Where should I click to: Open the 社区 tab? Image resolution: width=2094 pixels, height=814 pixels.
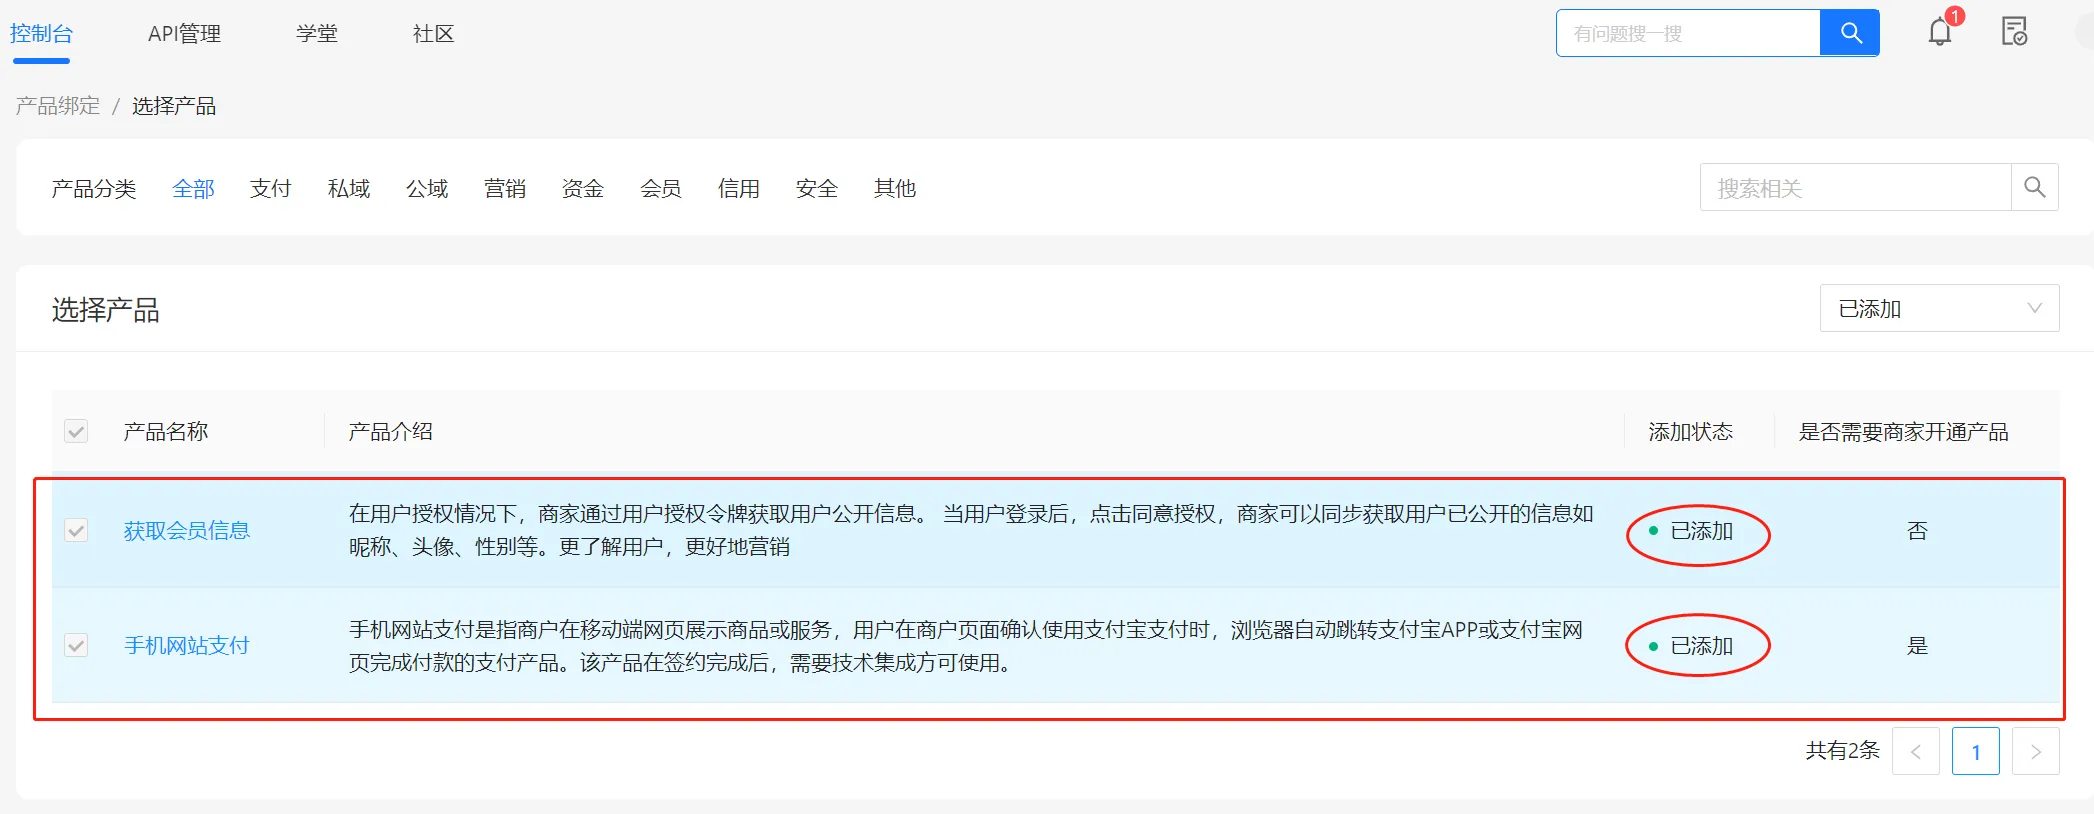[x=433, y=34]
